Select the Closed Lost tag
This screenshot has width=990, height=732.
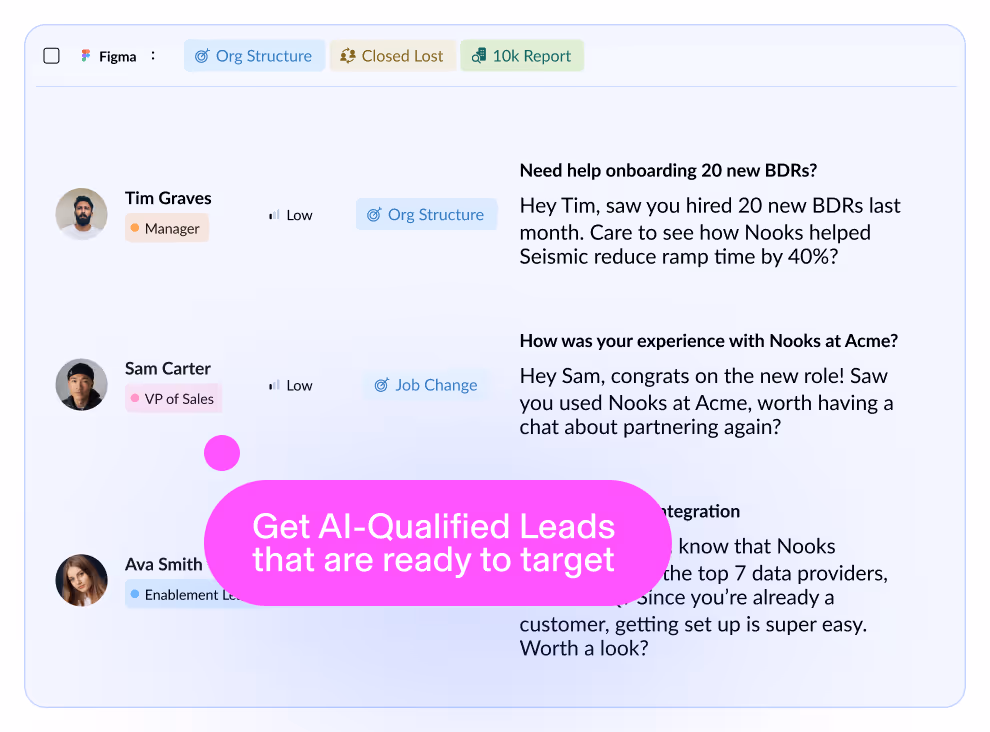coord(393,56)
